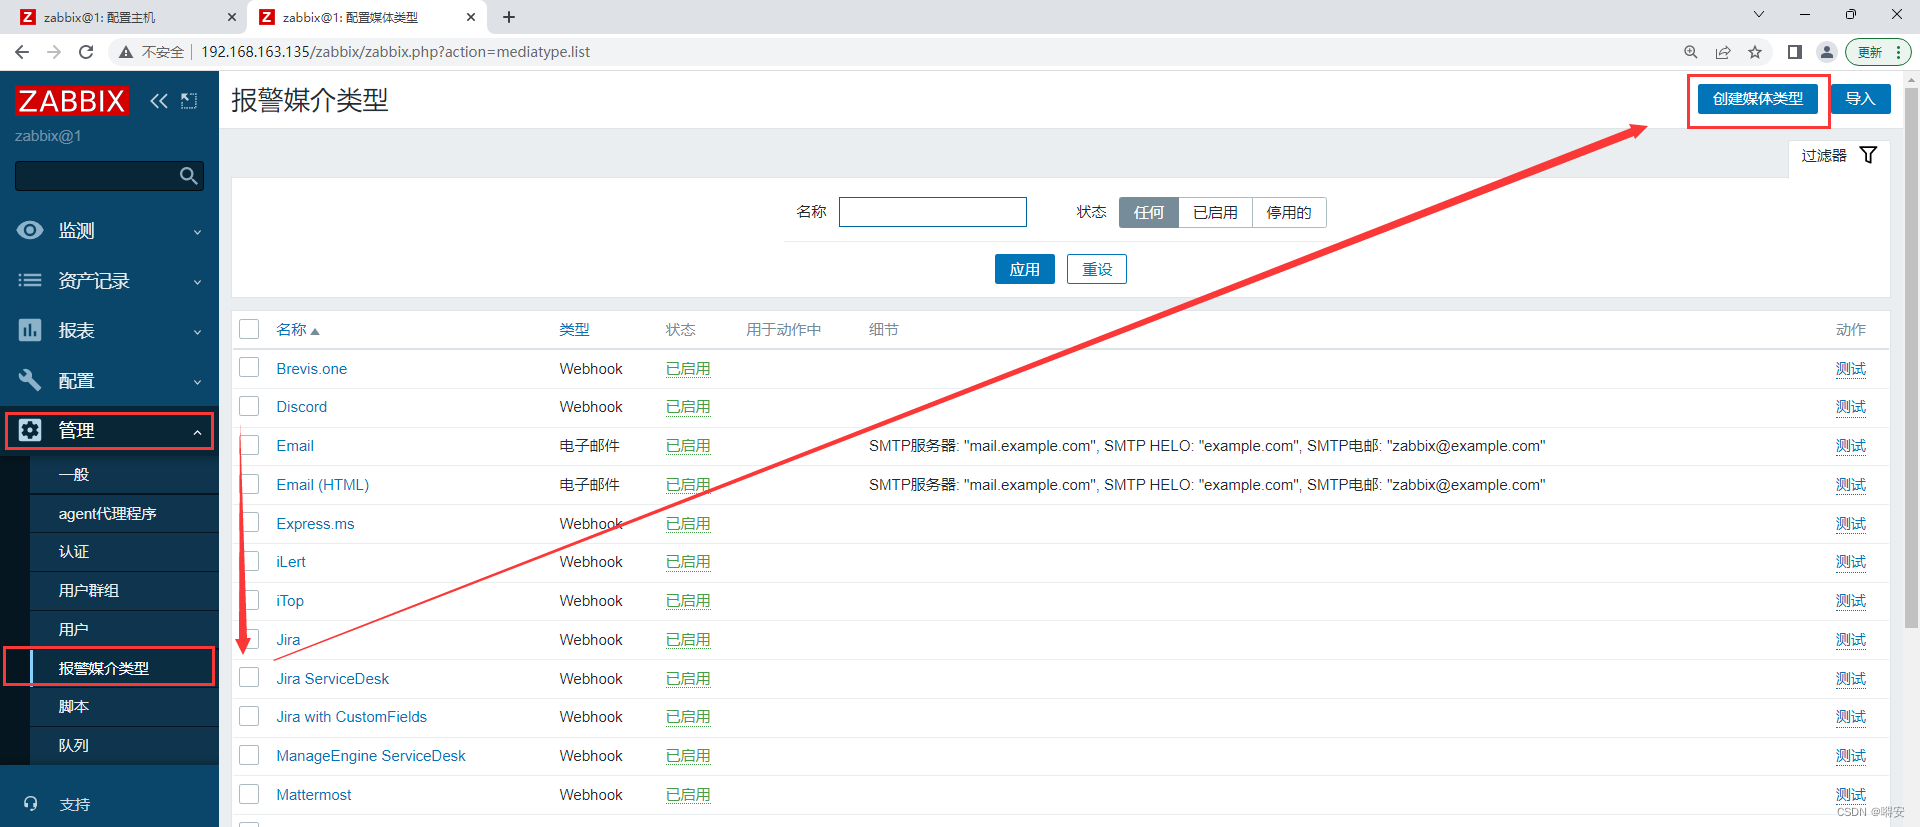Click the 名称 filter input field
This screenshot has width=1920, height=827.
pyautogui.click(x=933, y=212)
